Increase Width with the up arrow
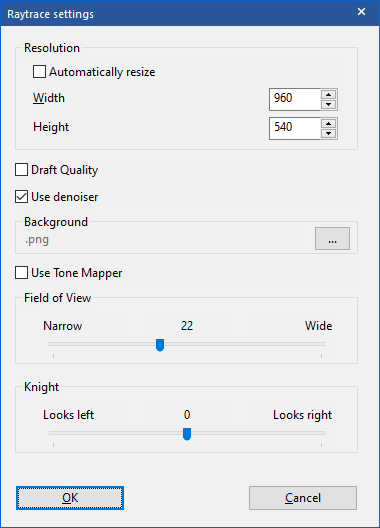380x528 pixels. tap(328, 95)
